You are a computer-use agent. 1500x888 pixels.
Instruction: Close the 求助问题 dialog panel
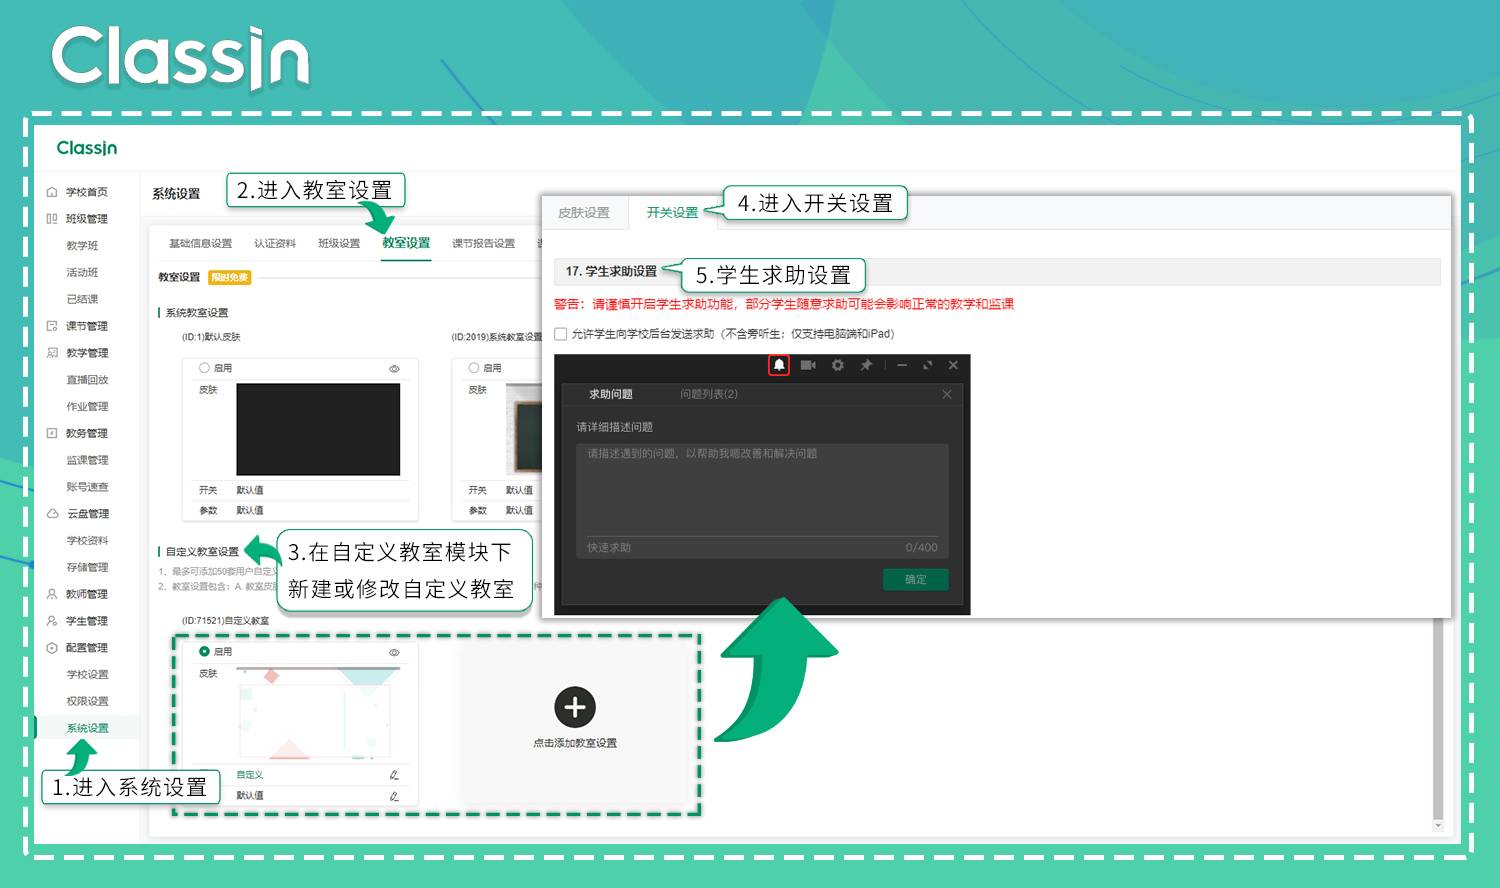coord(947,394)
